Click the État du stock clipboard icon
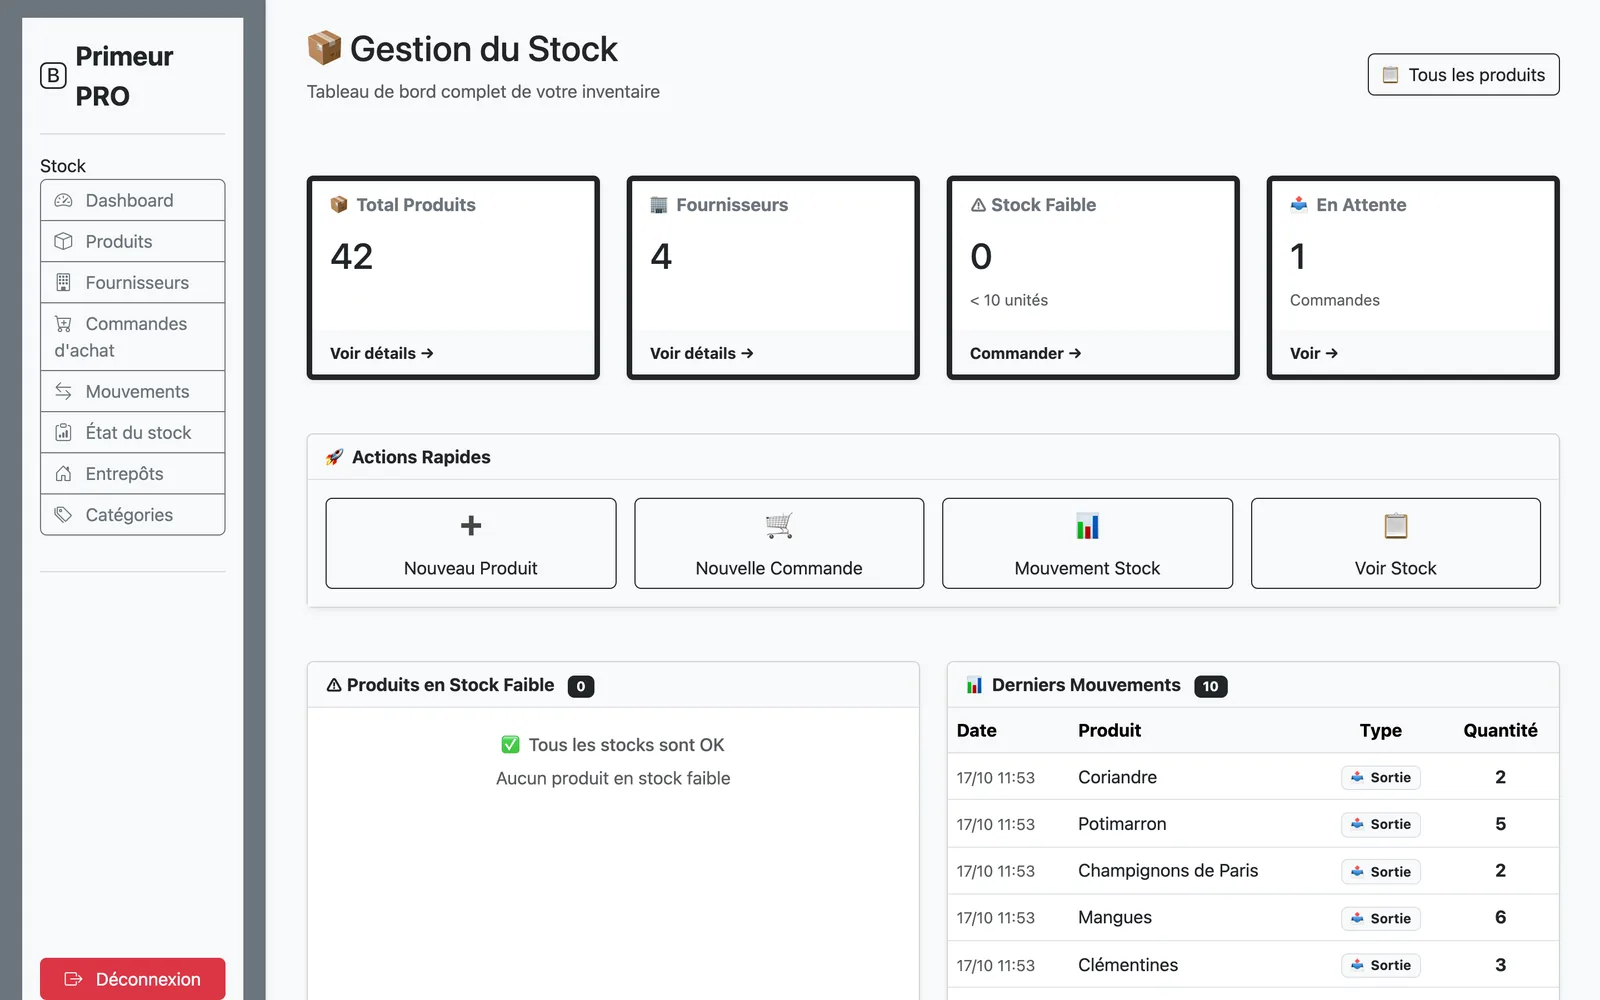The height and width of the screenshot is (1000, 1600). tap(63, 432)
